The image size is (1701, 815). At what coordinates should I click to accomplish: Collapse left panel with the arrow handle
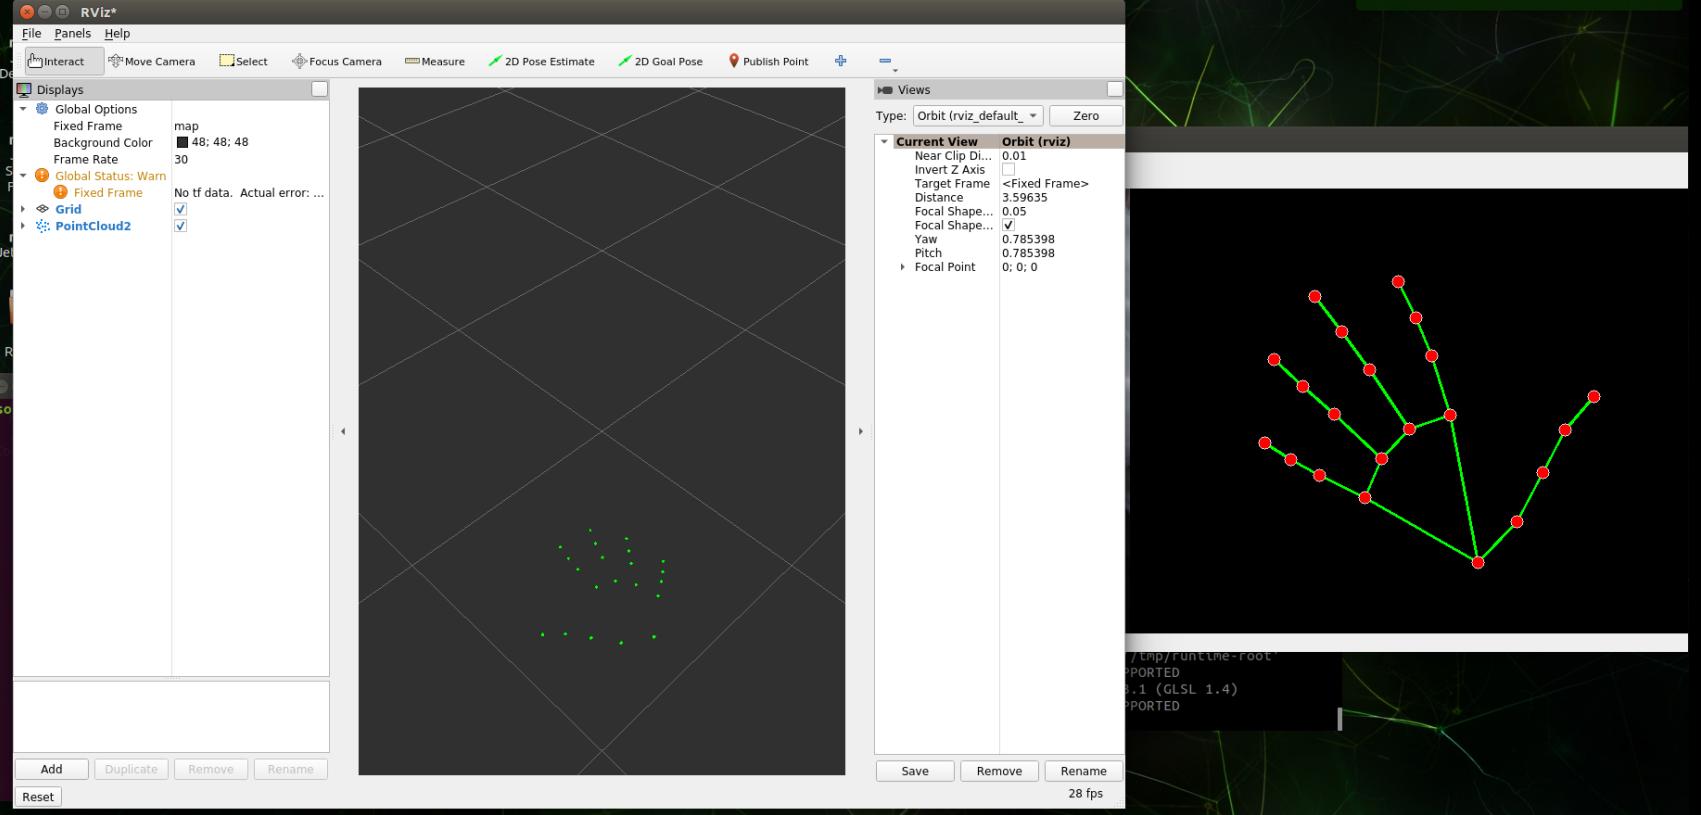tap(343, 432)
